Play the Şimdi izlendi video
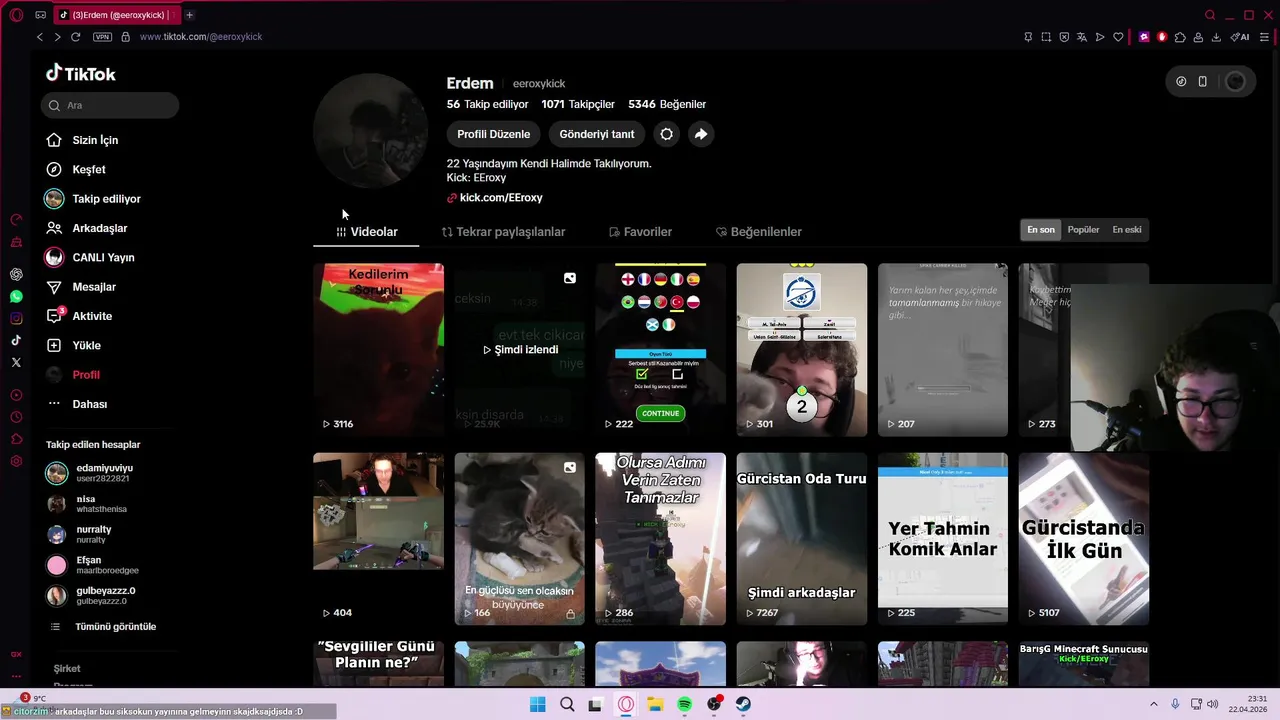 (520, 350)
